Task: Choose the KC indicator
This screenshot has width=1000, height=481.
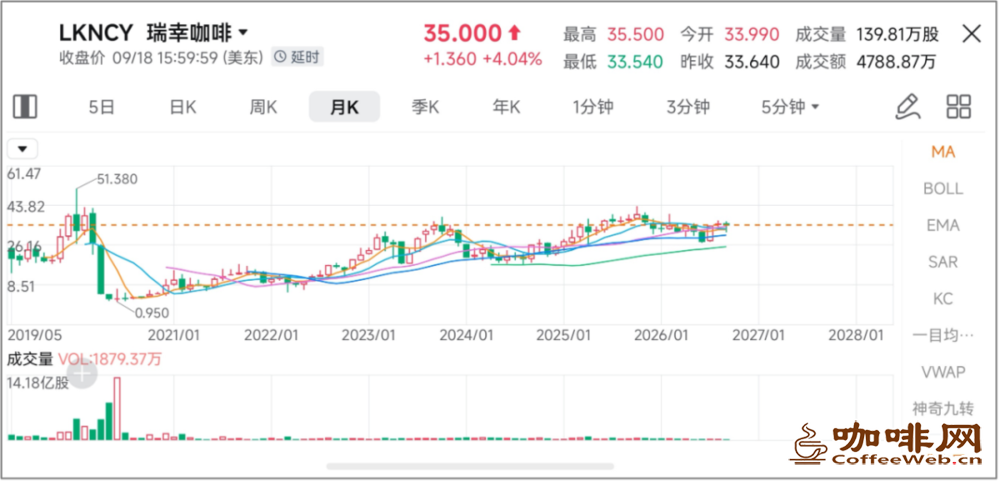Action: (x=943, y=298)
